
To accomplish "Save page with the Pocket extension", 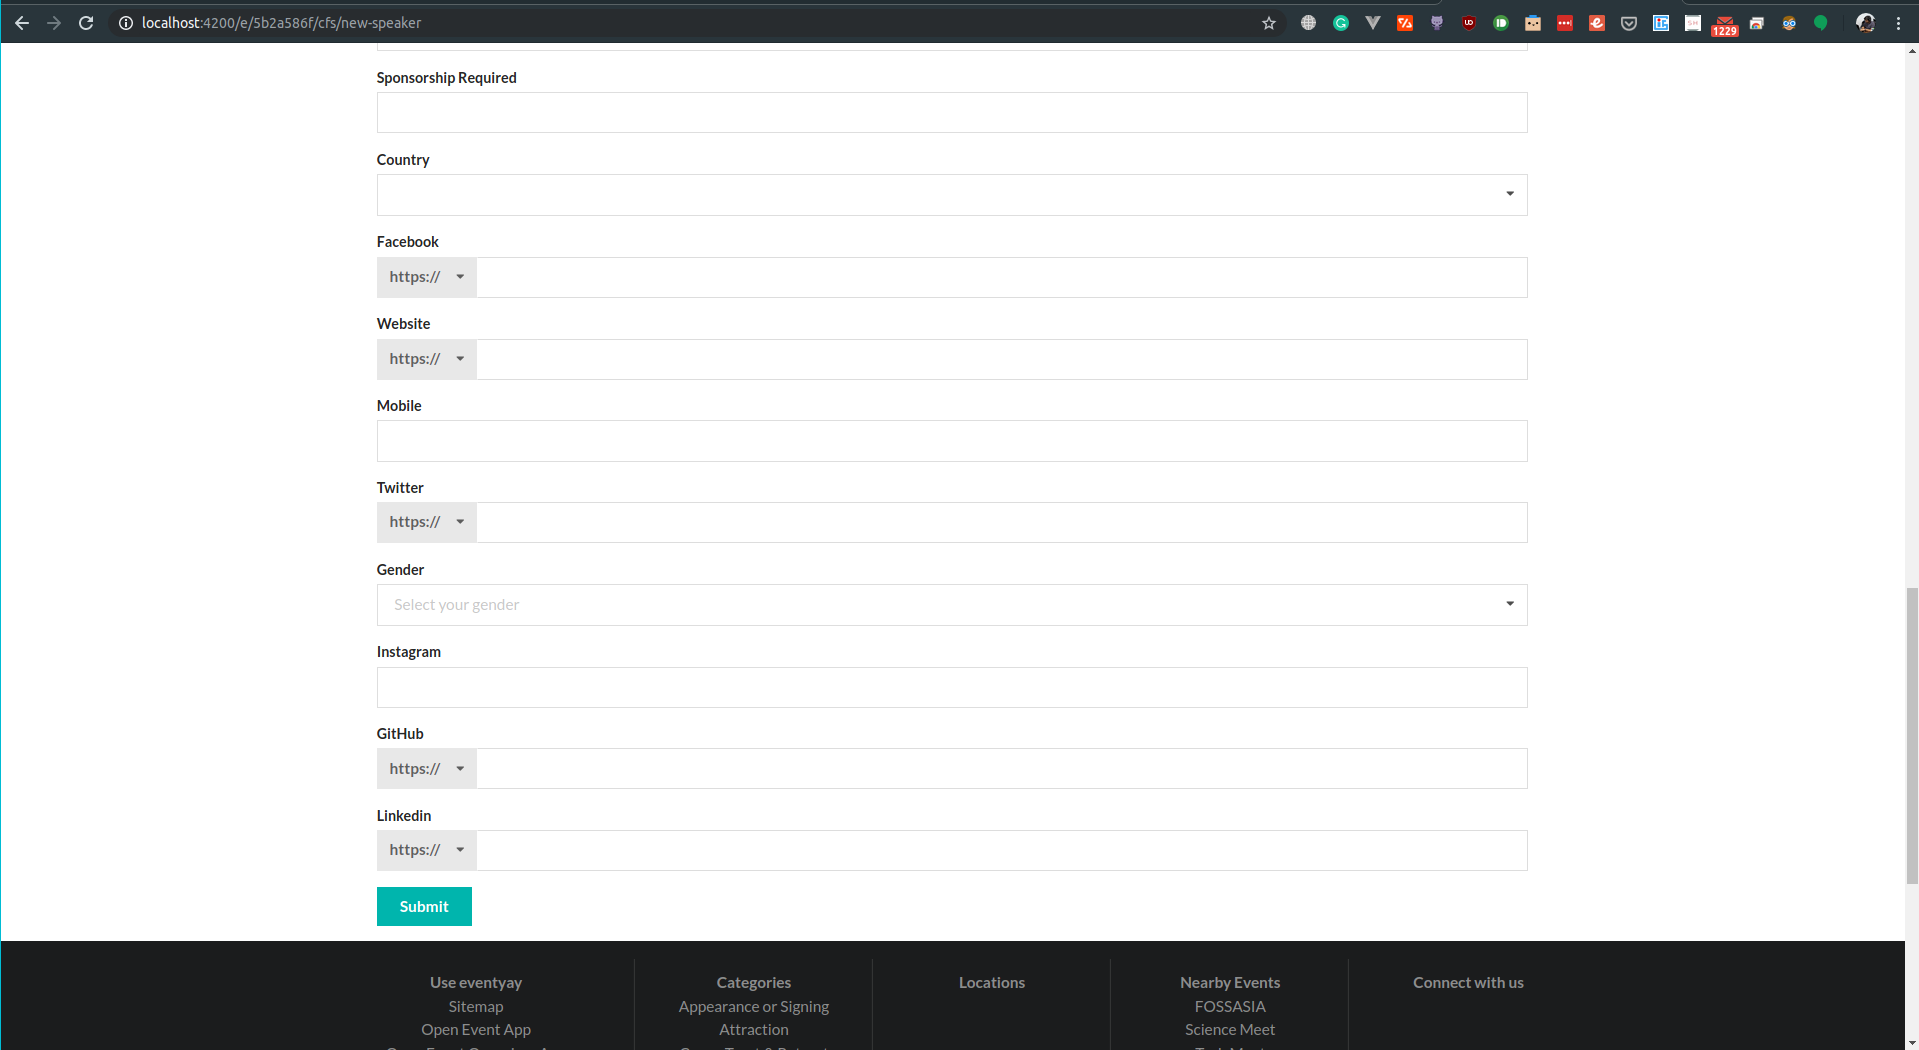I will coord(1628,22).
